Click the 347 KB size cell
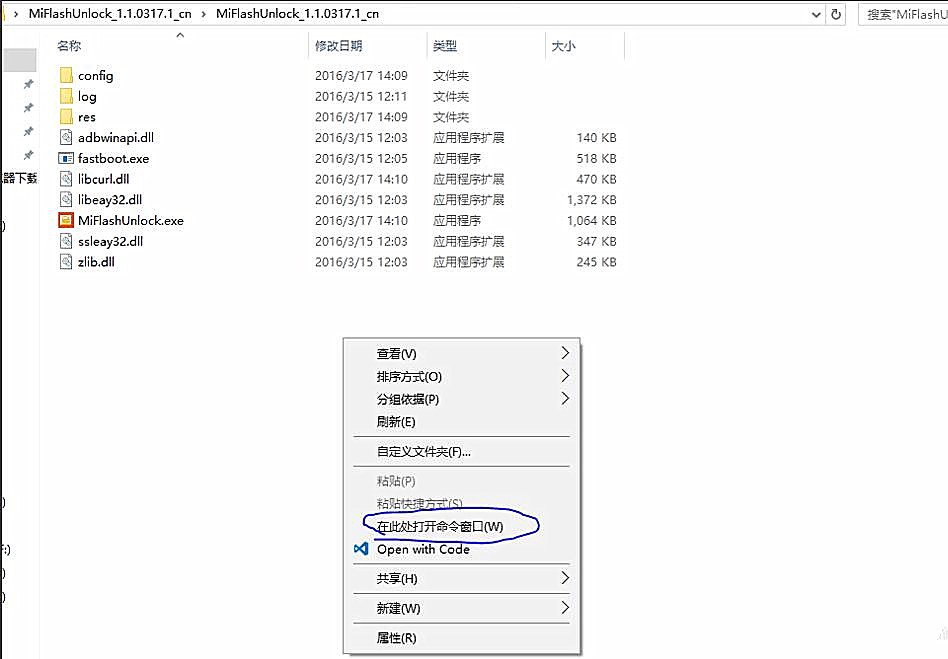 click(597, 241)
